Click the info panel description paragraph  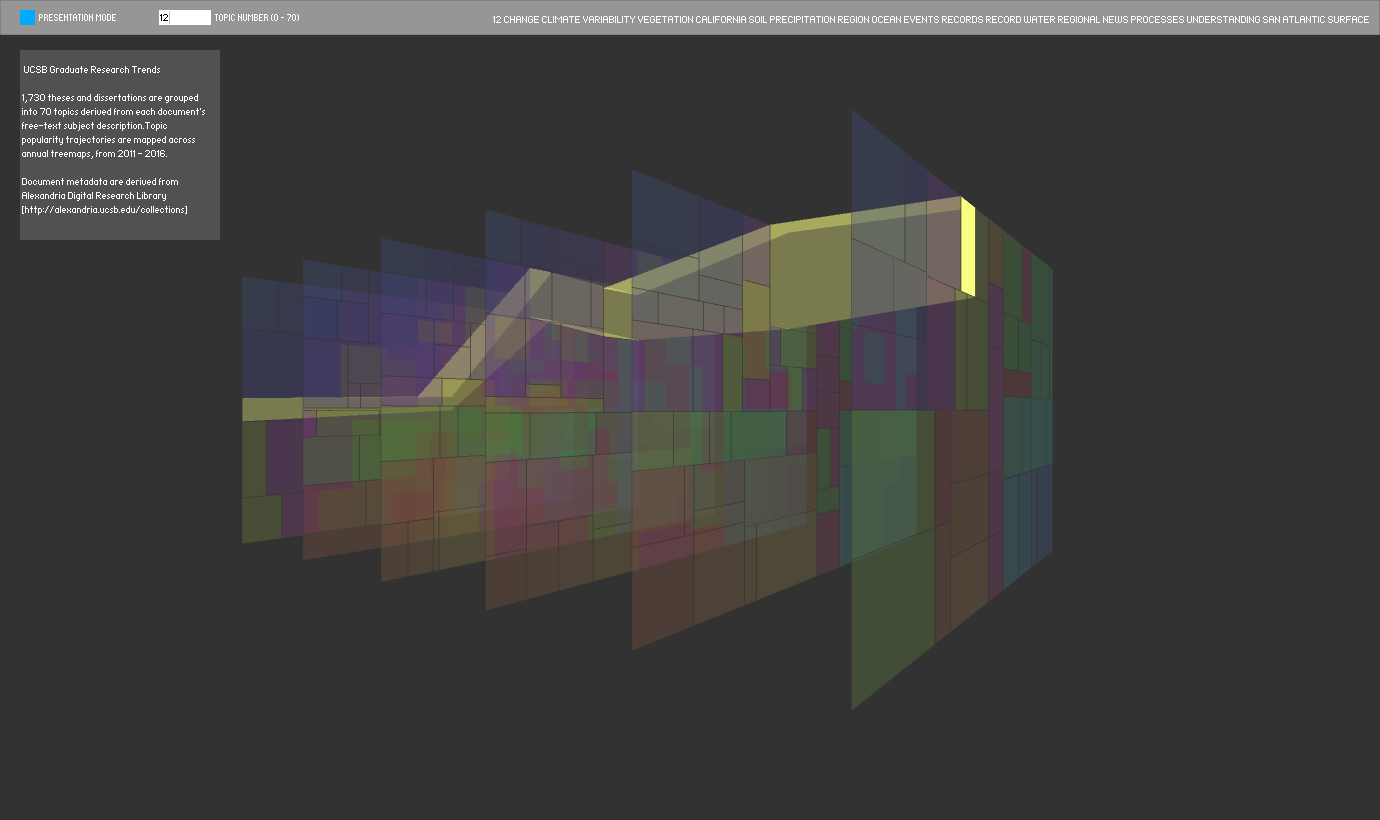[x=113, y=126]
